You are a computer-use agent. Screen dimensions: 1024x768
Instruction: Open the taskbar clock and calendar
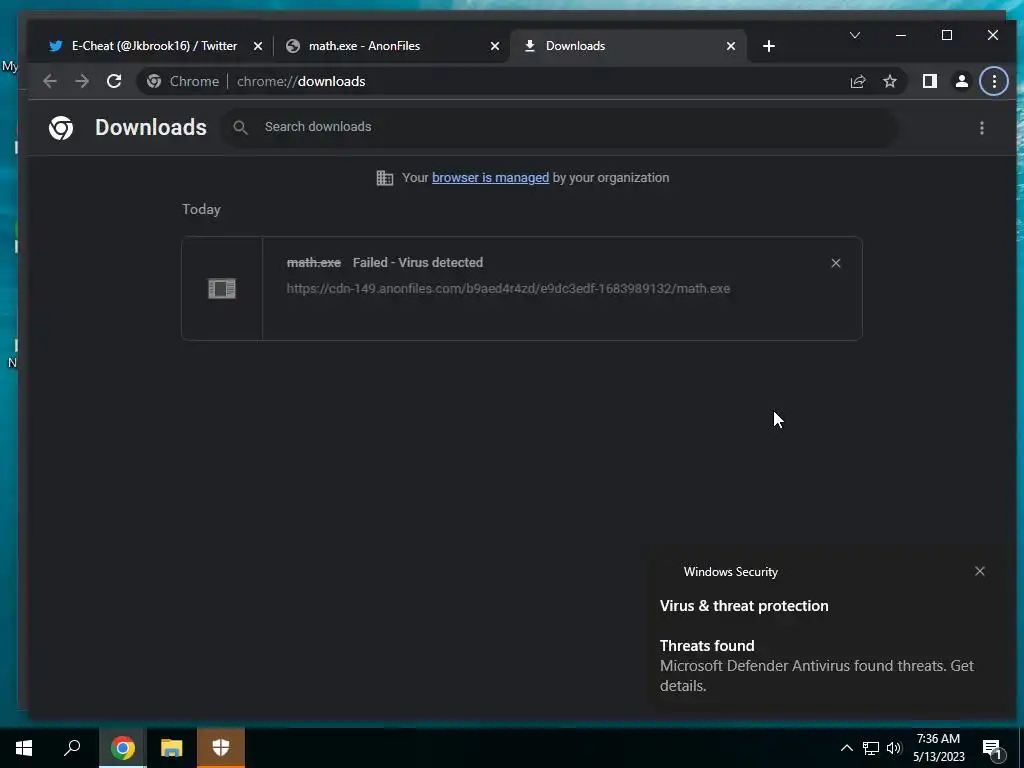[938, 748]
